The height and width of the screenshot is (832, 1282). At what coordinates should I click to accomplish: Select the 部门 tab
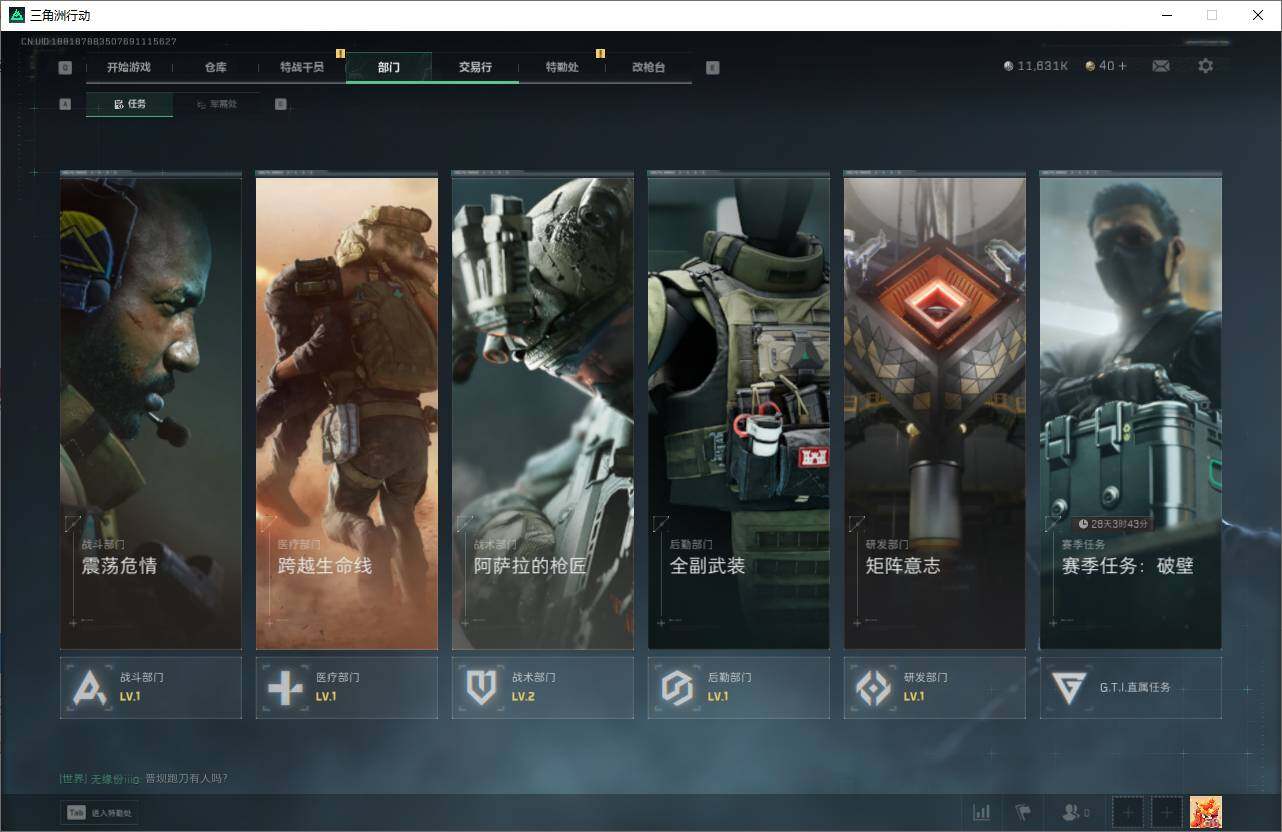[x=389, y=67]
